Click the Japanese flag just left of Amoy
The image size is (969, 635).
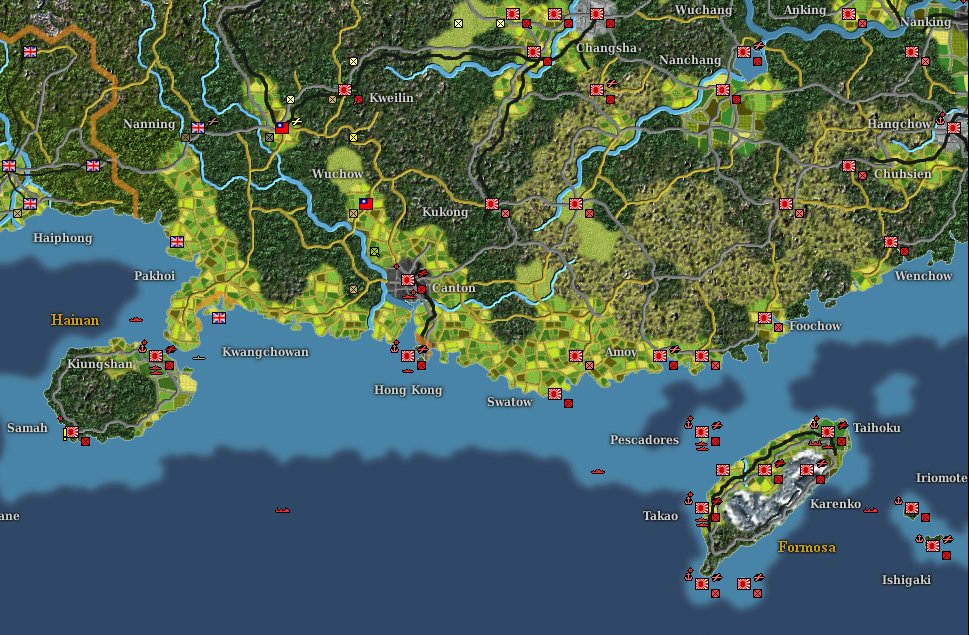point(576,356)
